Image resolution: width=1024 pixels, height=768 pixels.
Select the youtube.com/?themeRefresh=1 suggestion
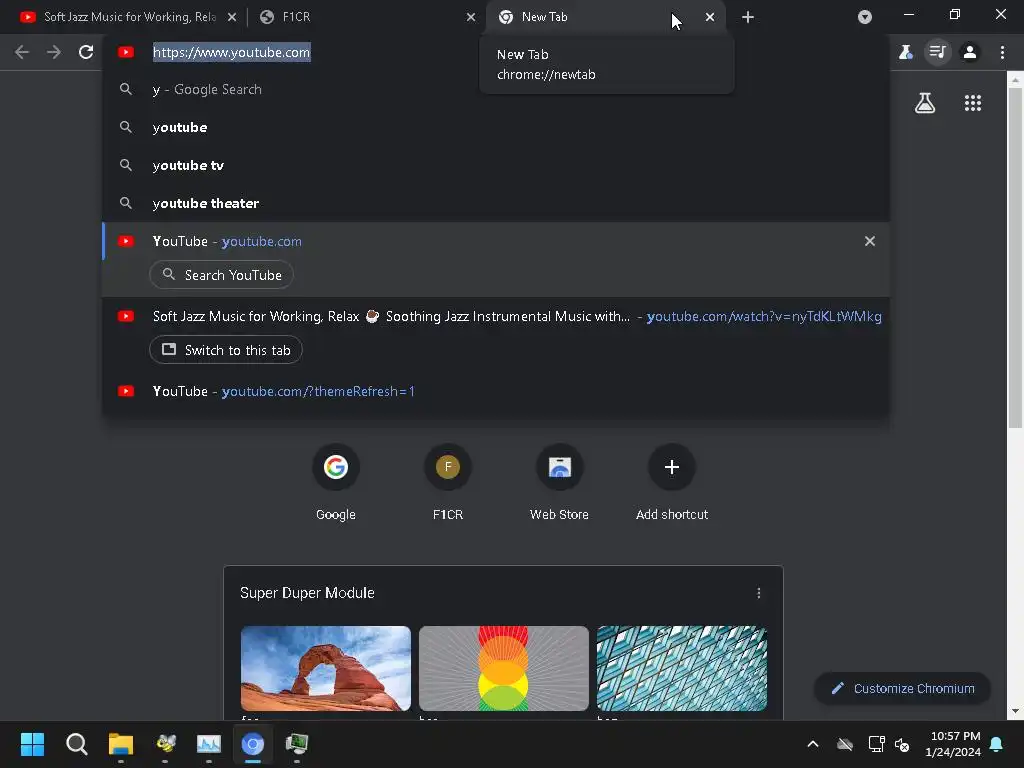click(x=496, y=391)
